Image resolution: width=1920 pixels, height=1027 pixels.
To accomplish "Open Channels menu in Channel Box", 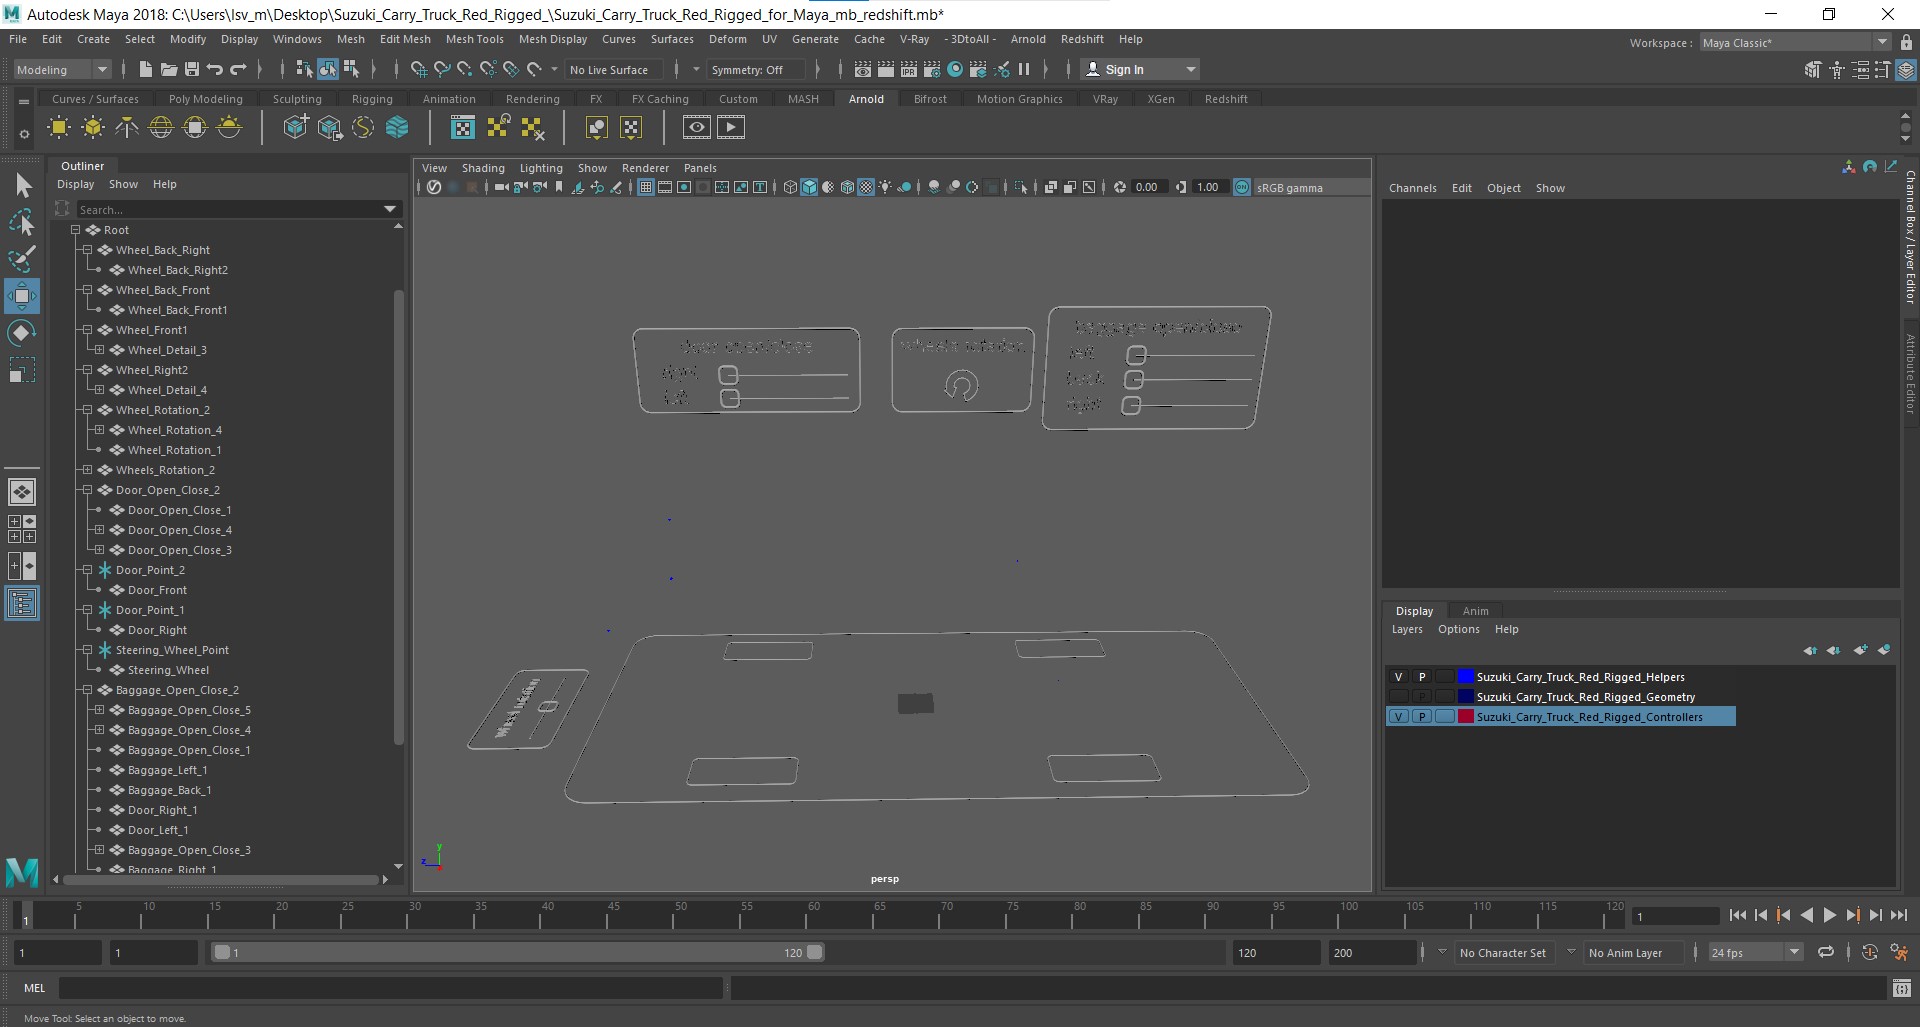I will (1412, 188).
